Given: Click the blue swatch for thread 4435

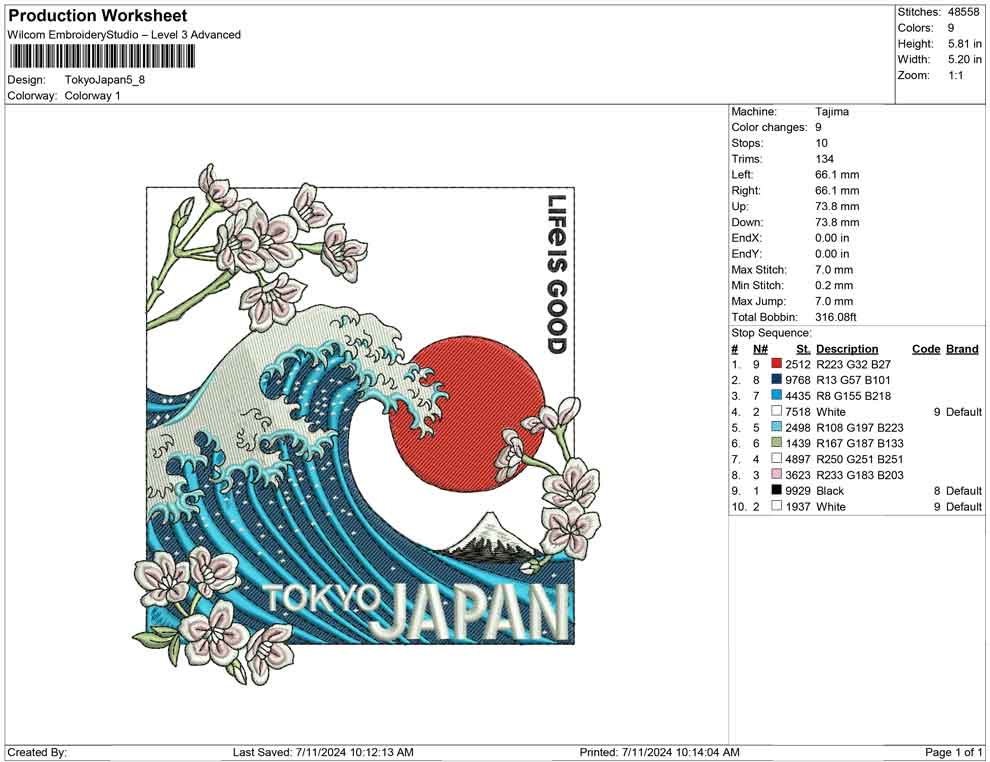Looking at the screenshot, I should [776, 395].
